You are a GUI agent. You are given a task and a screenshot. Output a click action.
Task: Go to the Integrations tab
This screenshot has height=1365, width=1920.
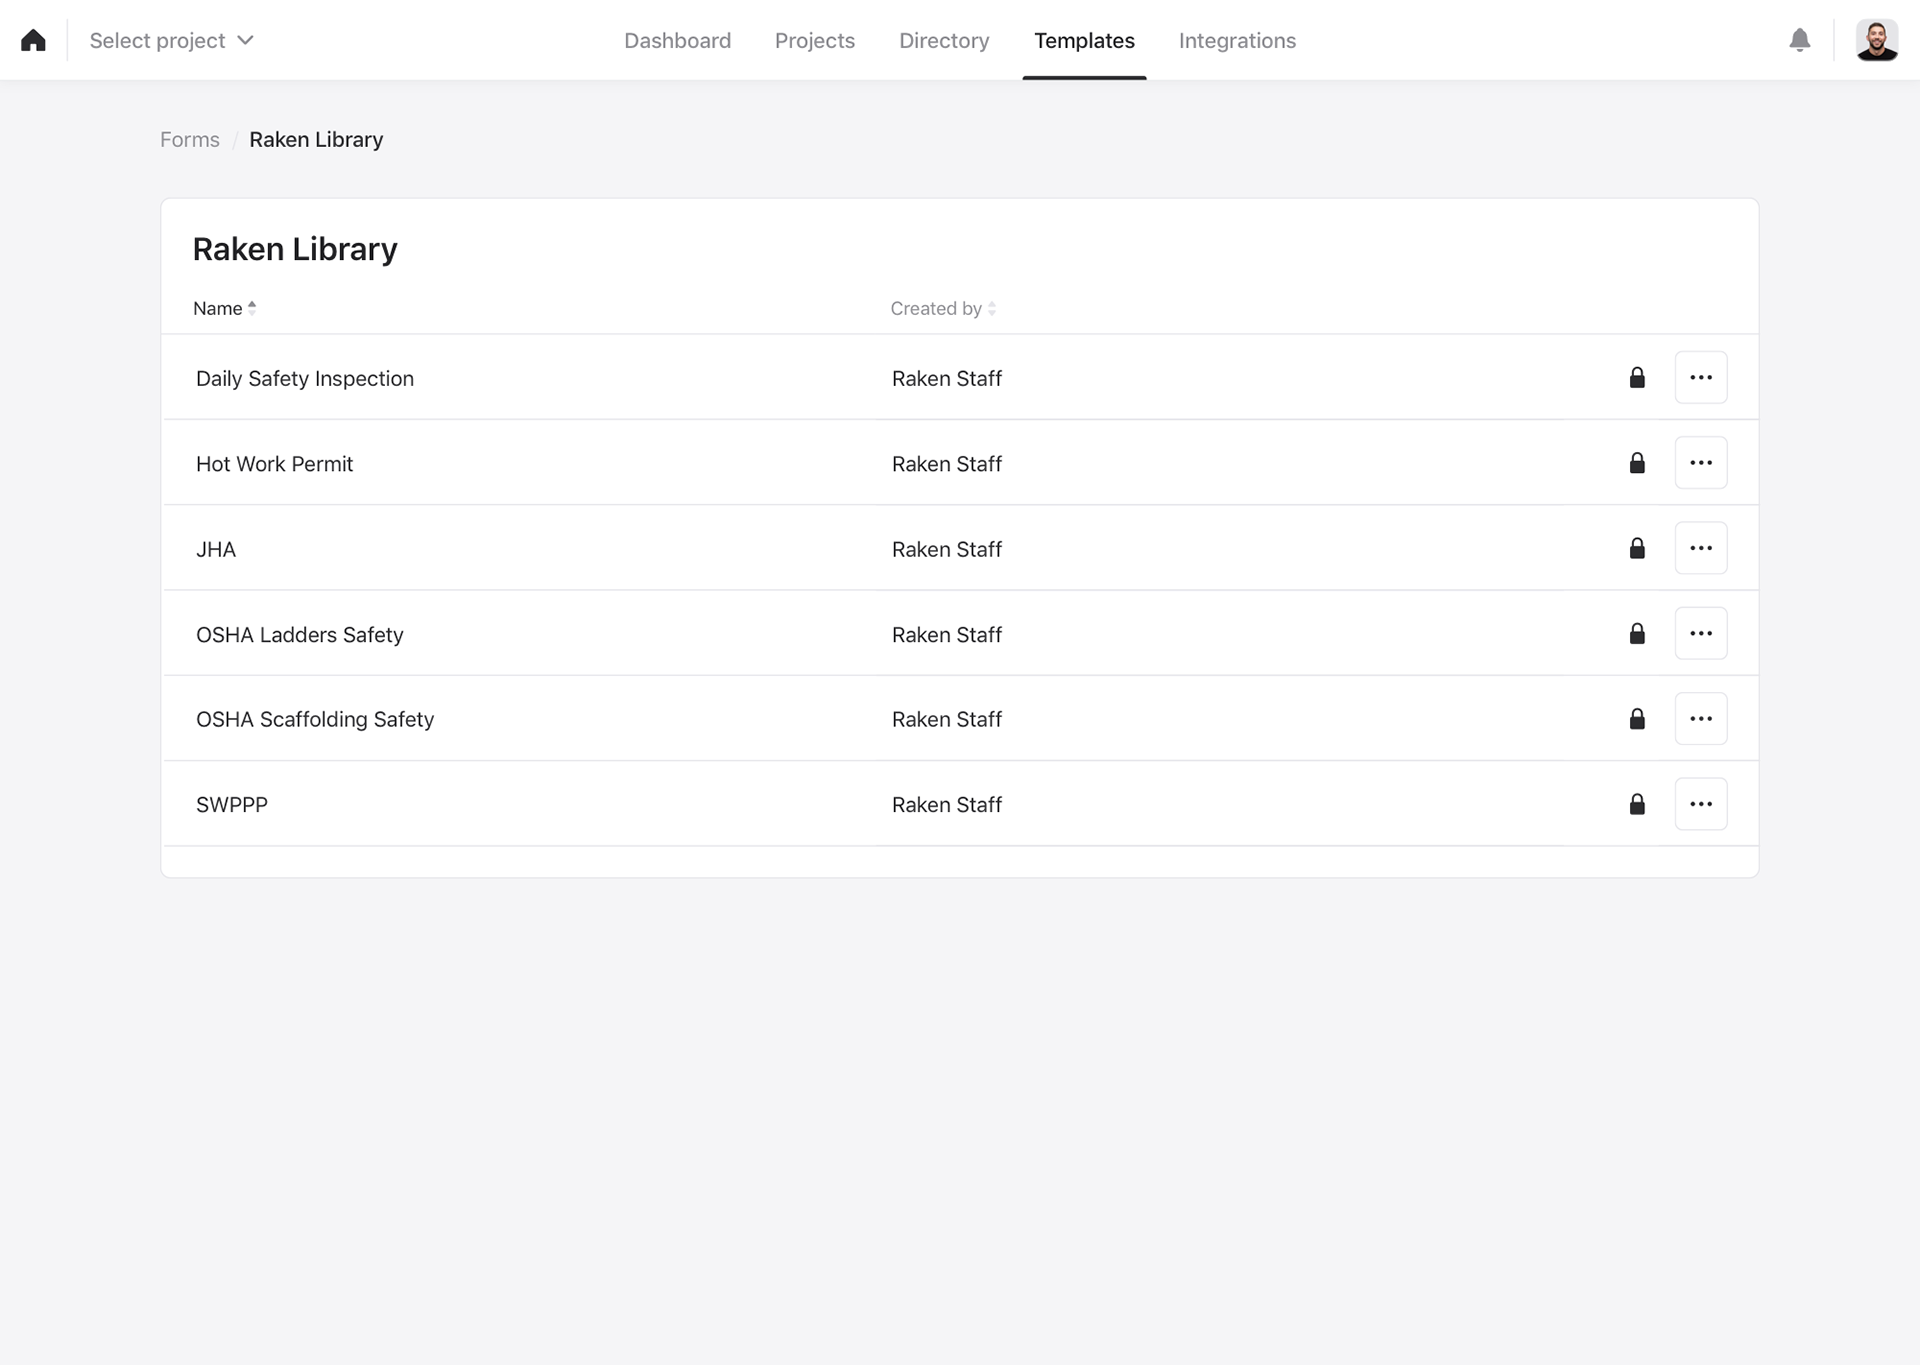1236,40
